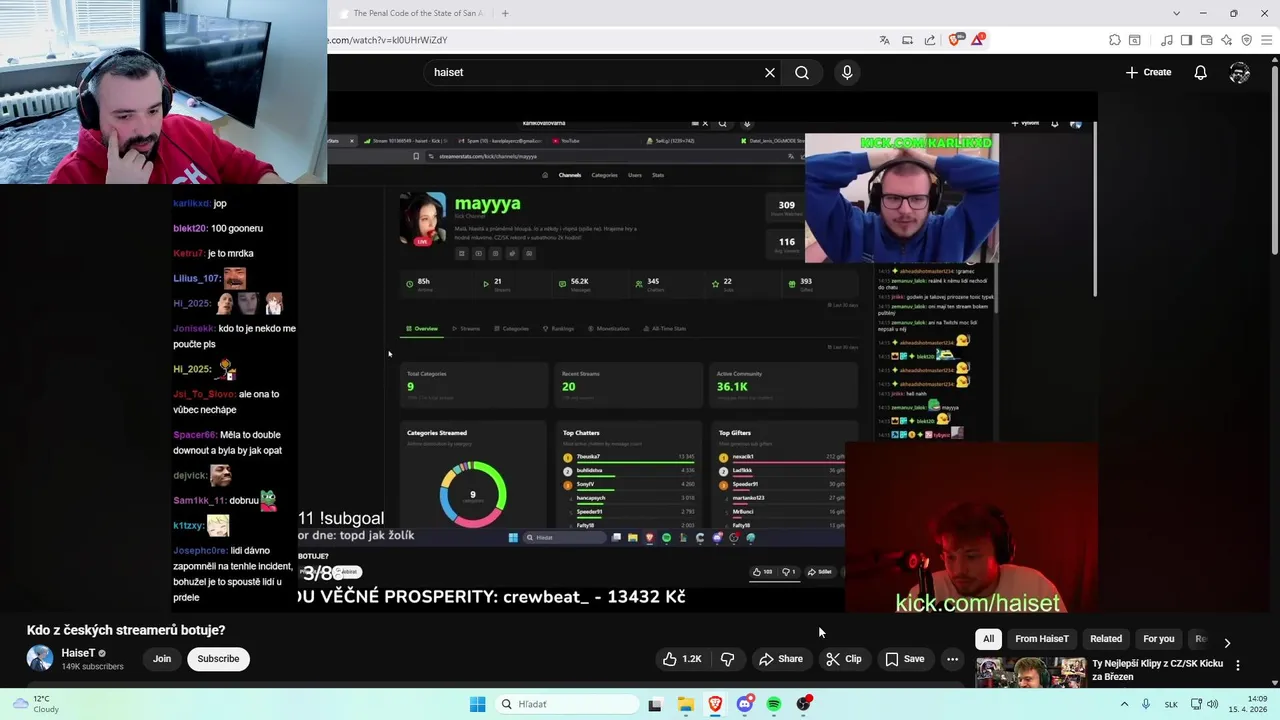
Task: Open File Explorer from the taskbar
Action: 685,704
